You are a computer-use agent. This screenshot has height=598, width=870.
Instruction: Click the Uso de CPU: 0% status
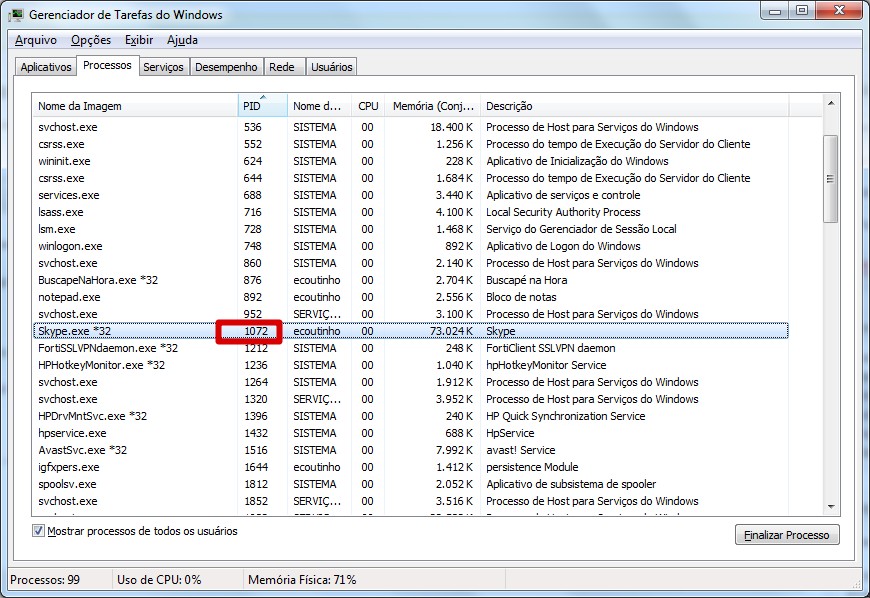click(x=159, y=580)
